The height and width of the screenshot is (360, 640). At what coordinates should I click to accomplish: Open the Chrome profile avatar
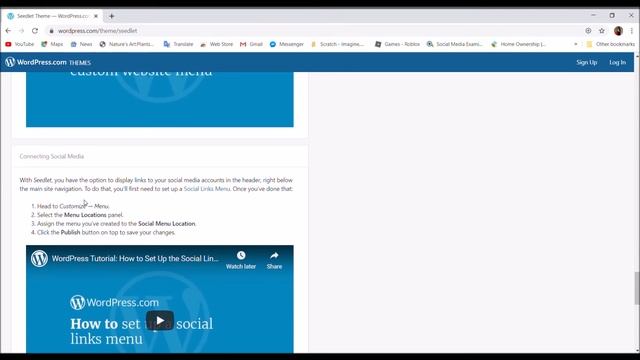[618, 31]
